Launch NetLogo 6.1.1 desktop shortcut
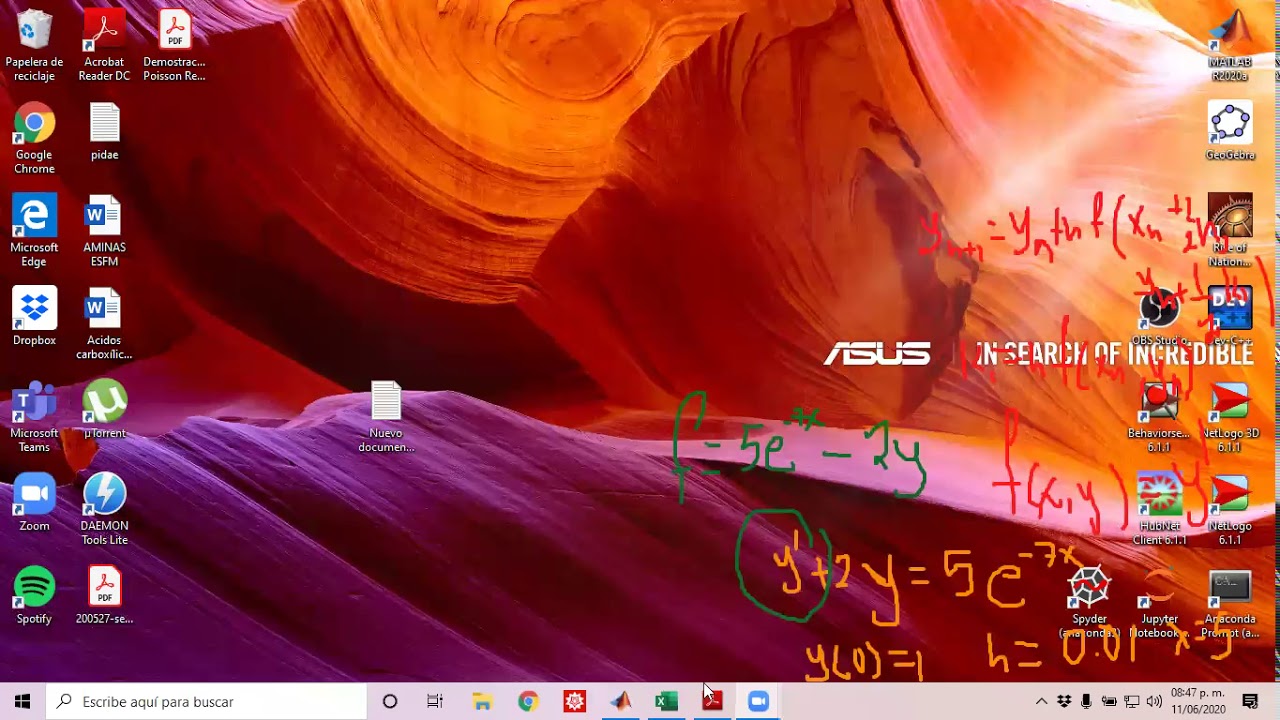Viewport: 1280px width, 720px height. (x=1230, y=510)
